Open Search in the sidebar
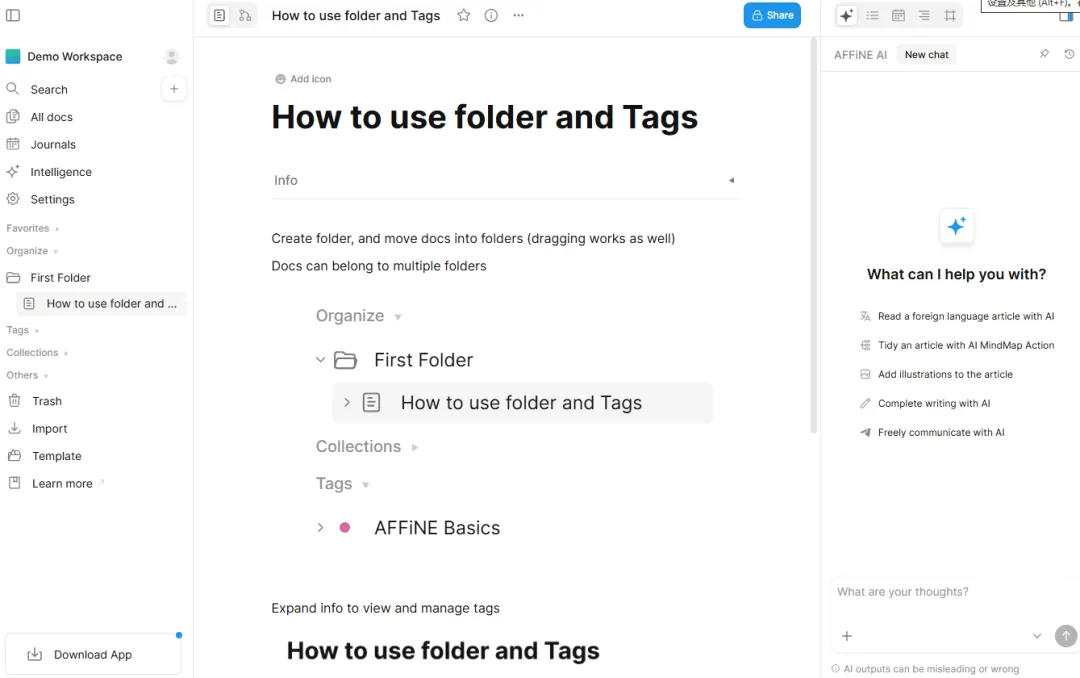This screenshot has height=678, width=1080. 48,90
